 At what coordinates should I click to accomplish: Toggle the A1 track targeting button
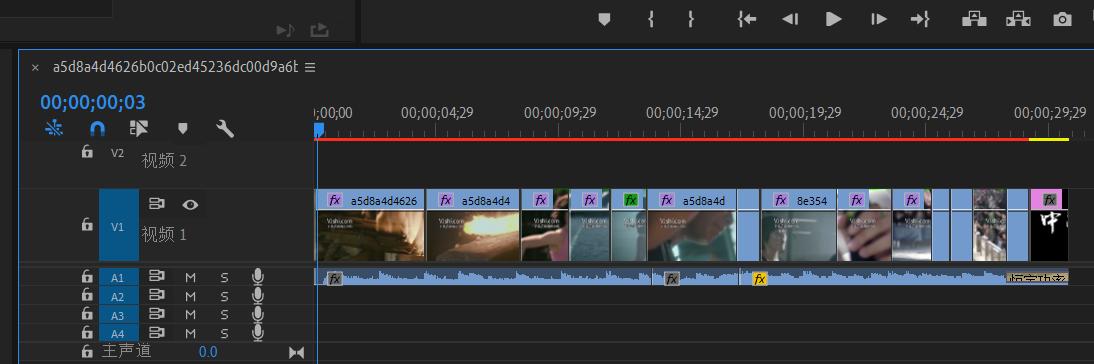[119, 278]
